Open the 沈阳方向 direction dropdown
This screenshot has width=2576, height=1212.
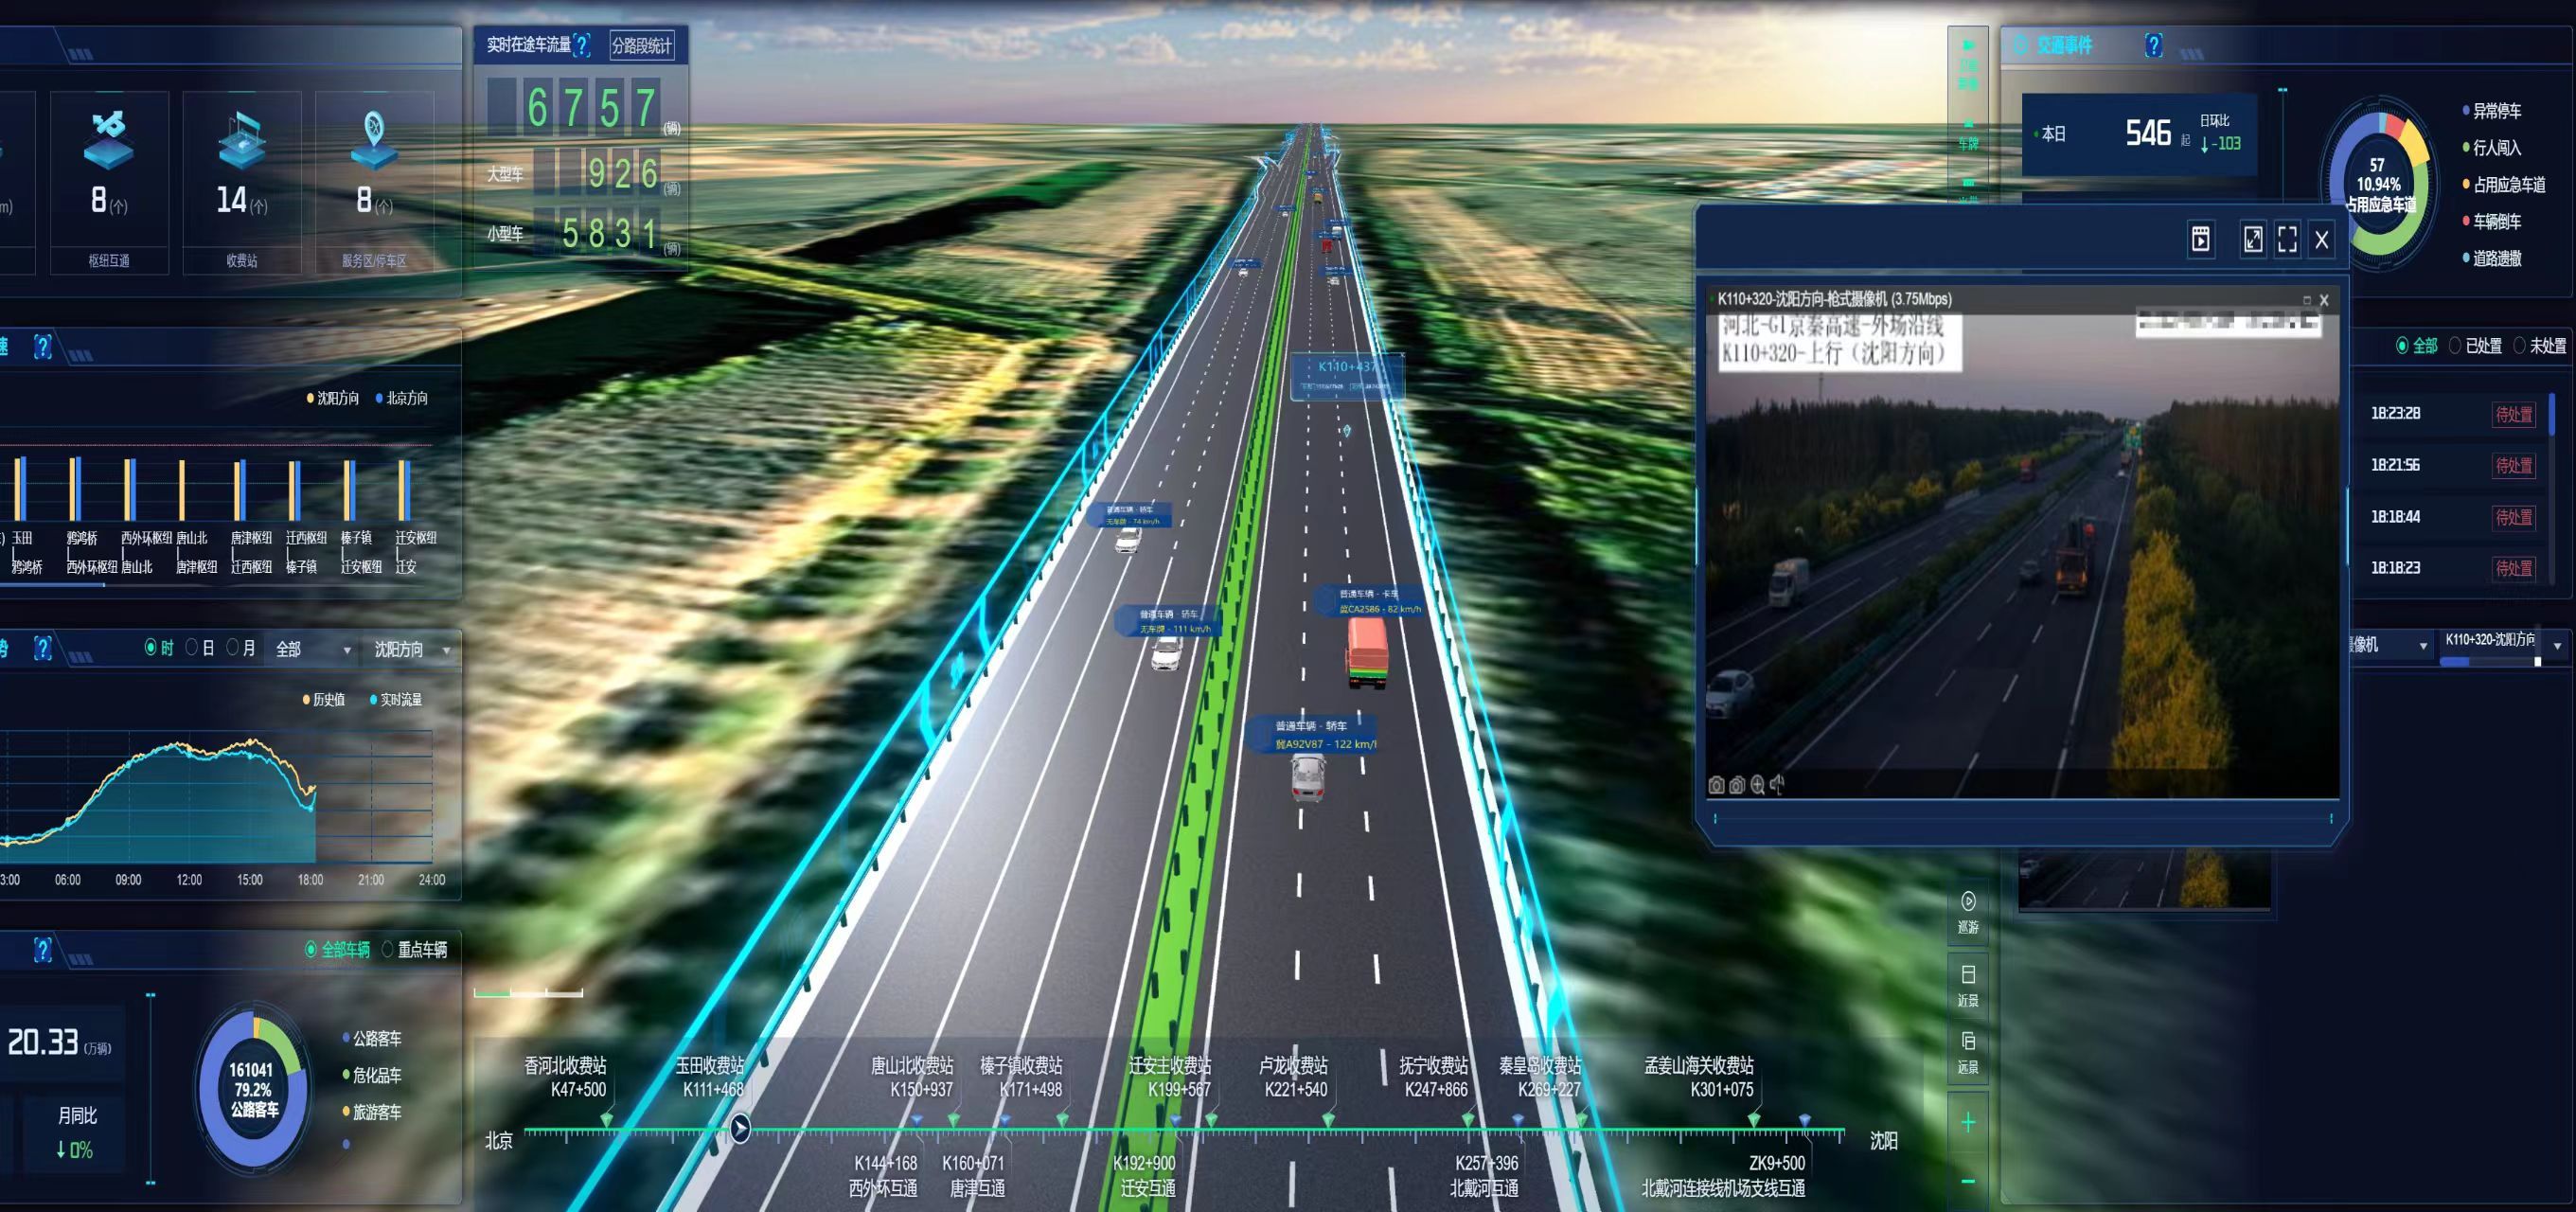411,650
